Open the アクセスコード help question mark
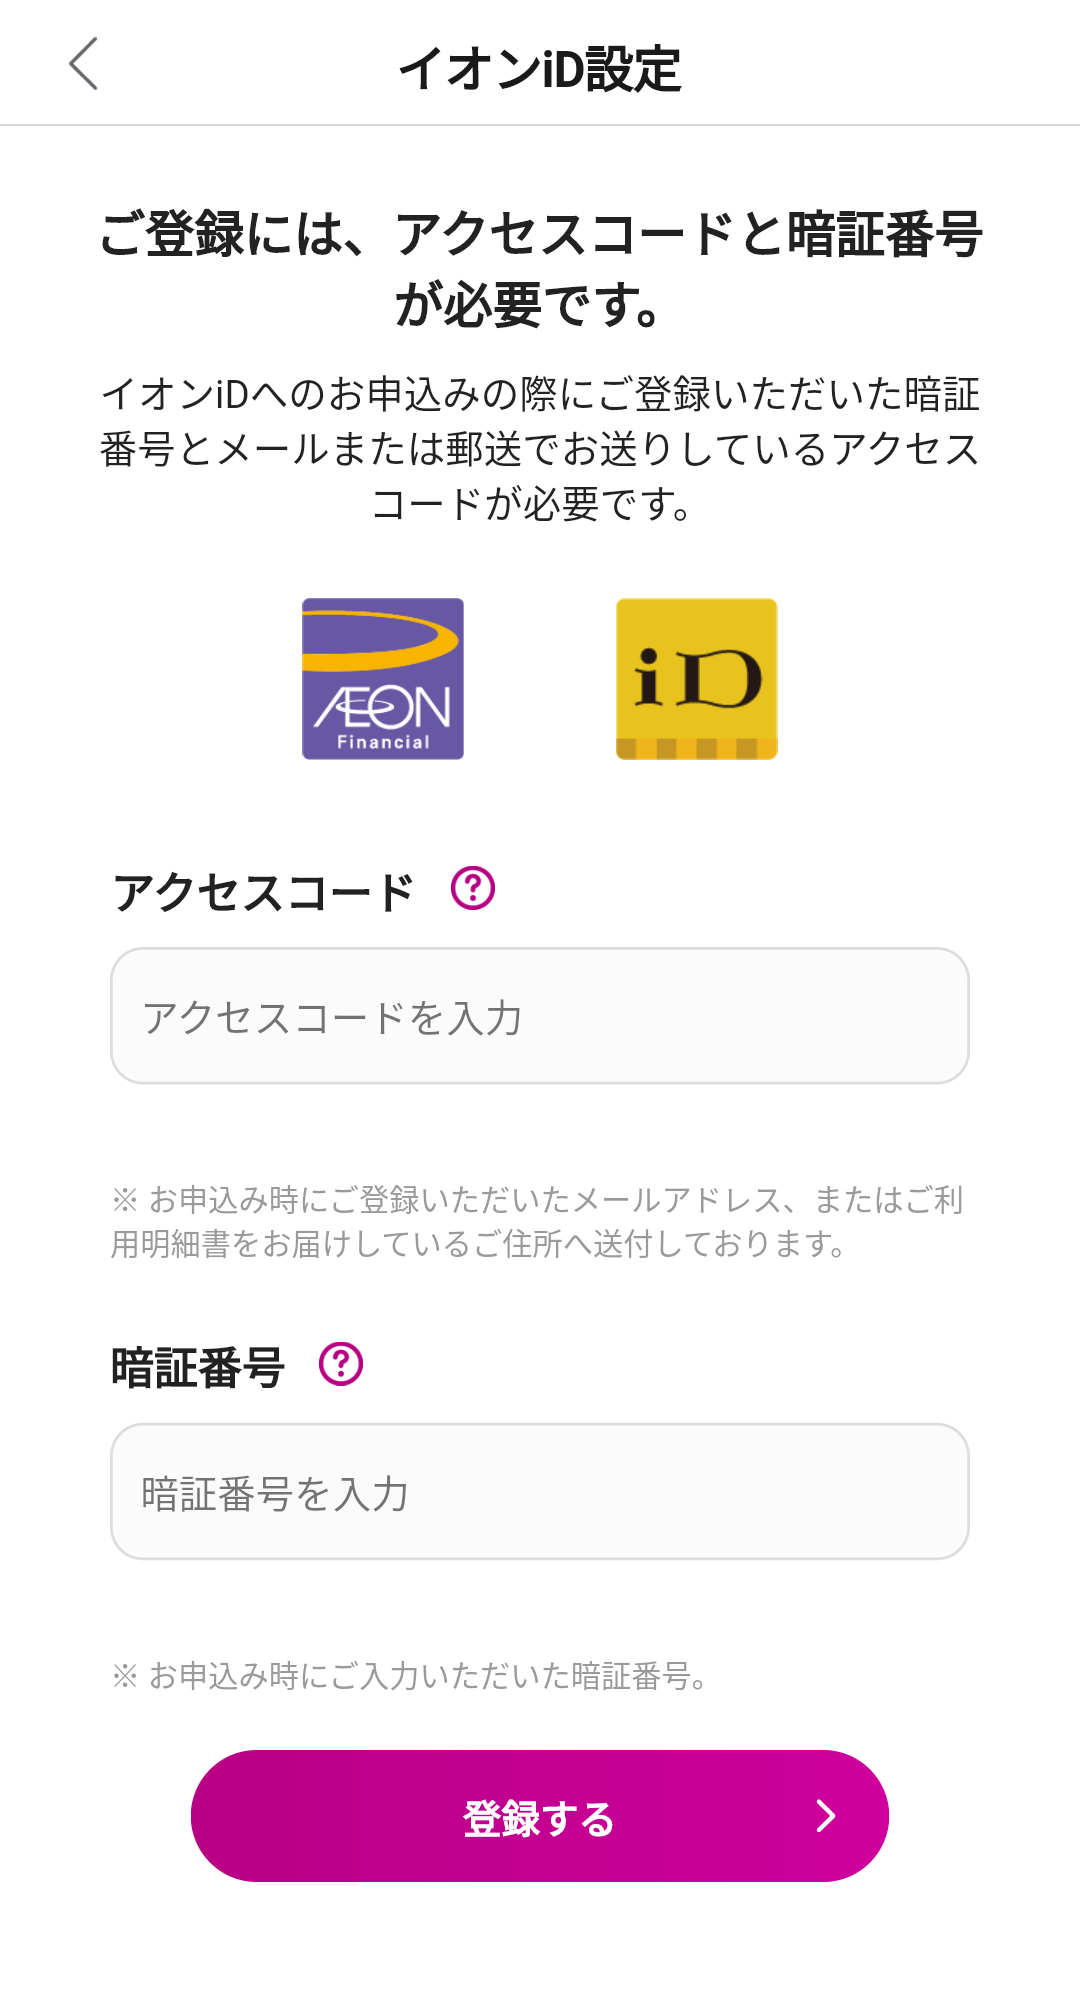Viewport: 1080px width, 2015px height. point(473,888)
